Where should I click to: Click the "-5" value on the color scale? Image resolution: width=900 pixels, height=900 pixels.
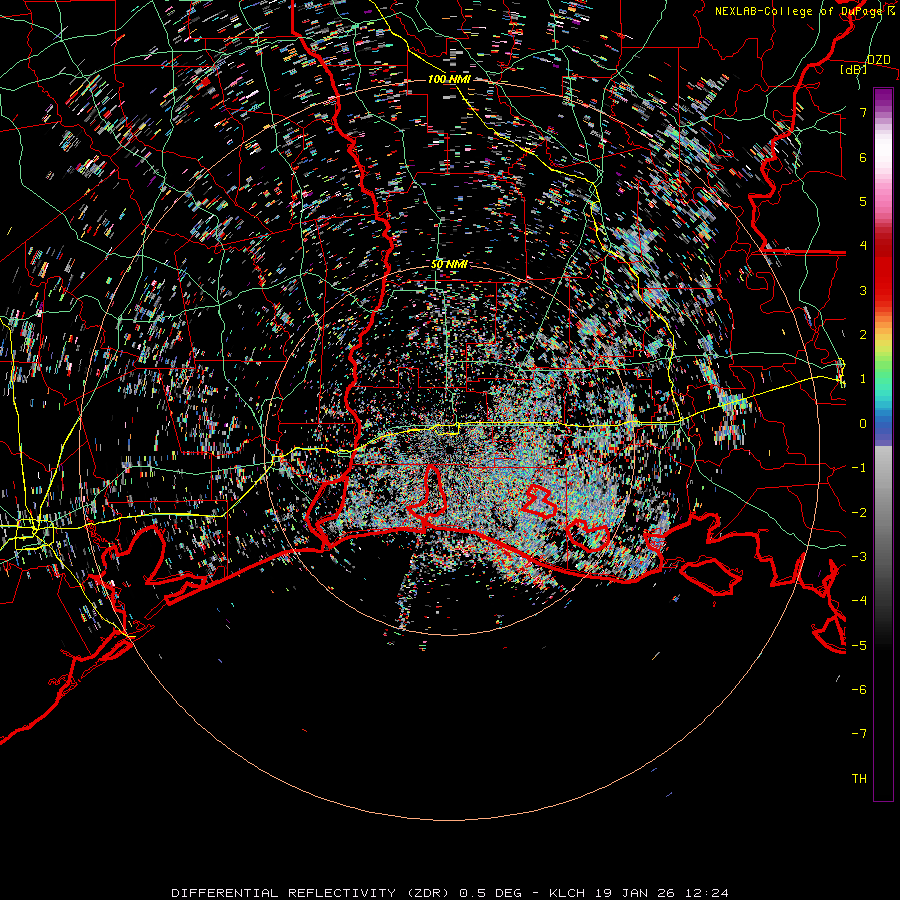pos(859,646)
